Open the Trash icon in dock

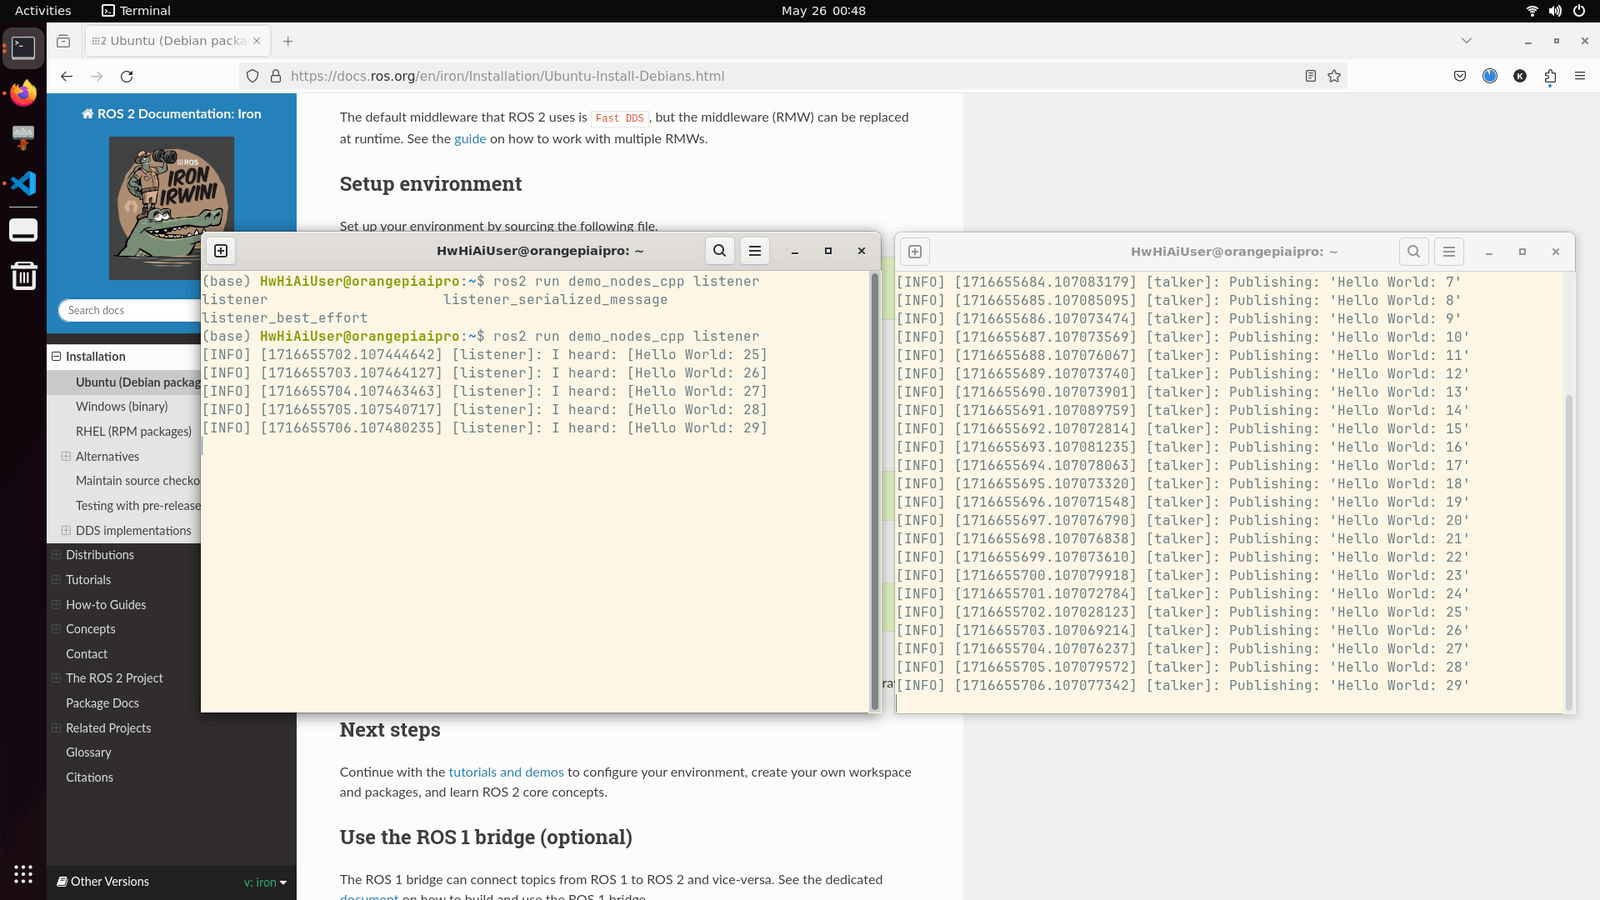pos(23,275)
